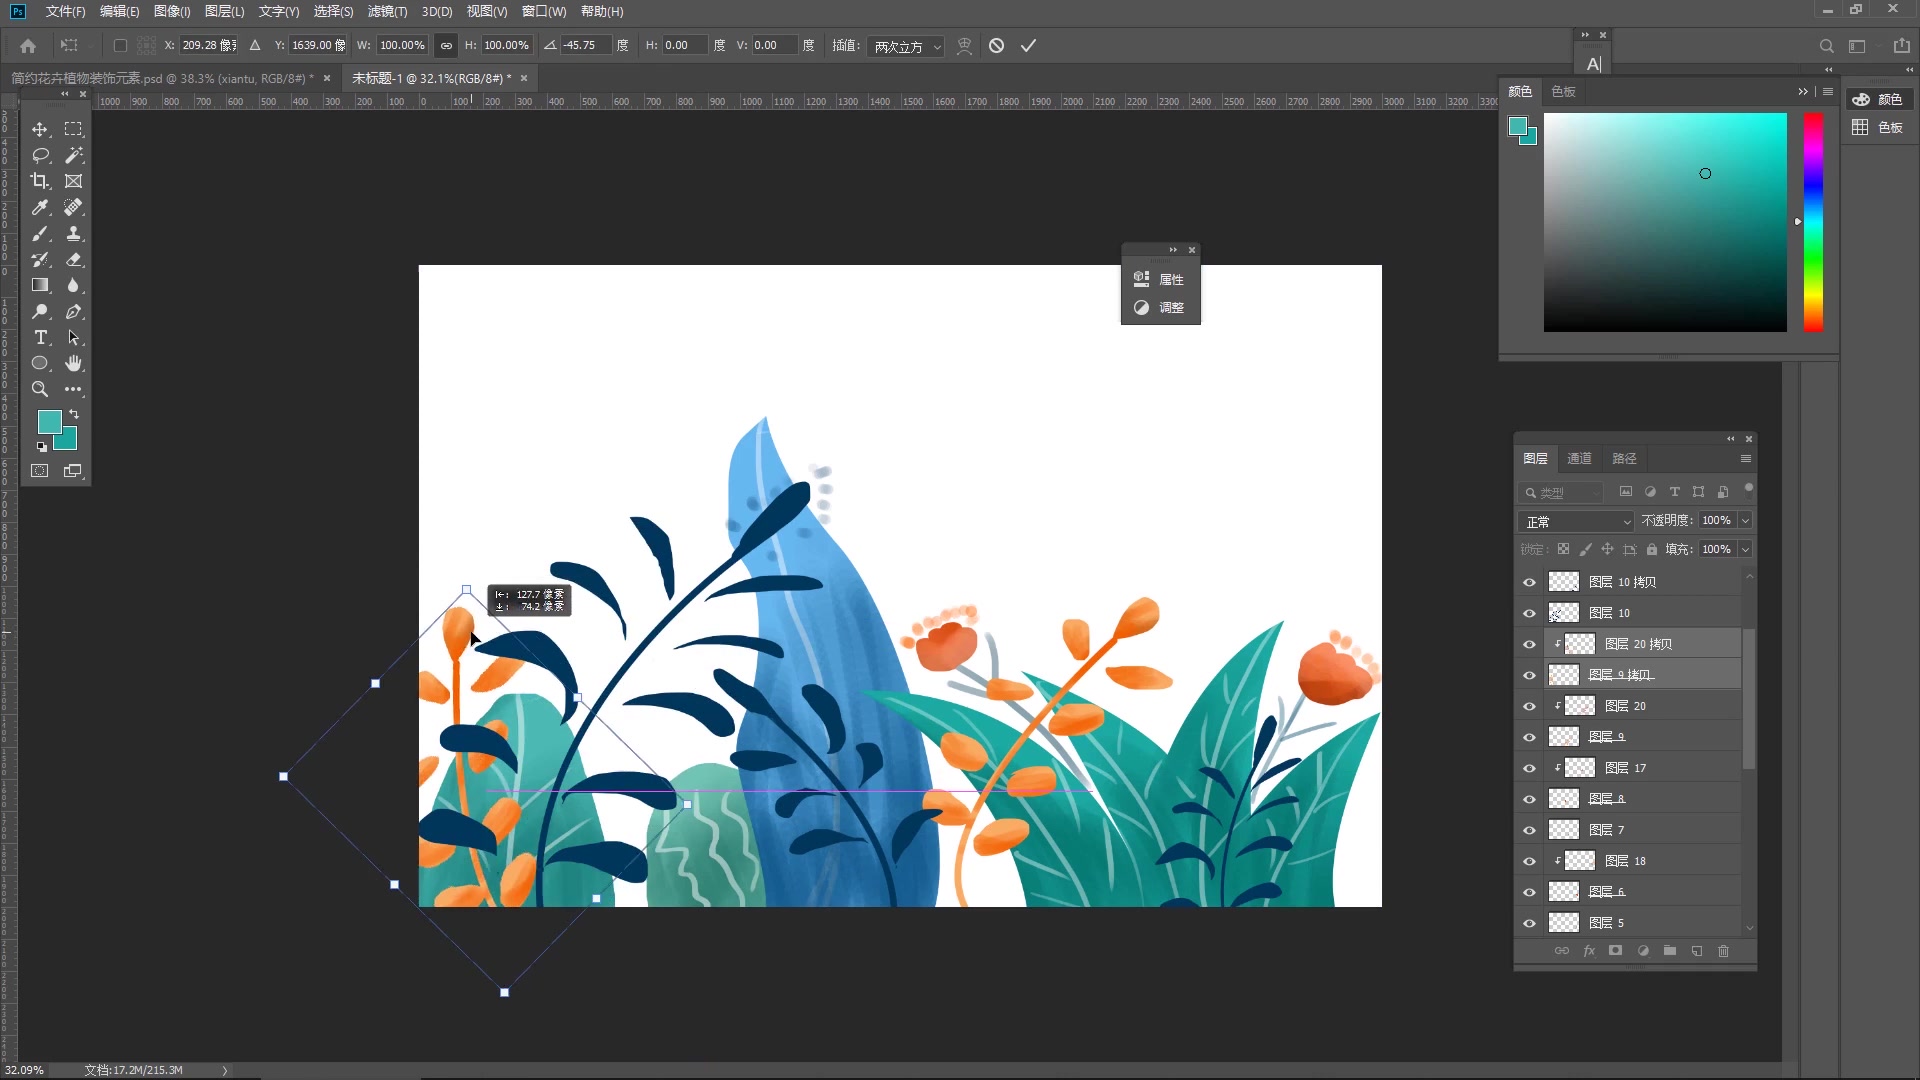Viewport: 1920px width, 1080px height.
Task: Select the Hand tool
Action: pos(73,363)
